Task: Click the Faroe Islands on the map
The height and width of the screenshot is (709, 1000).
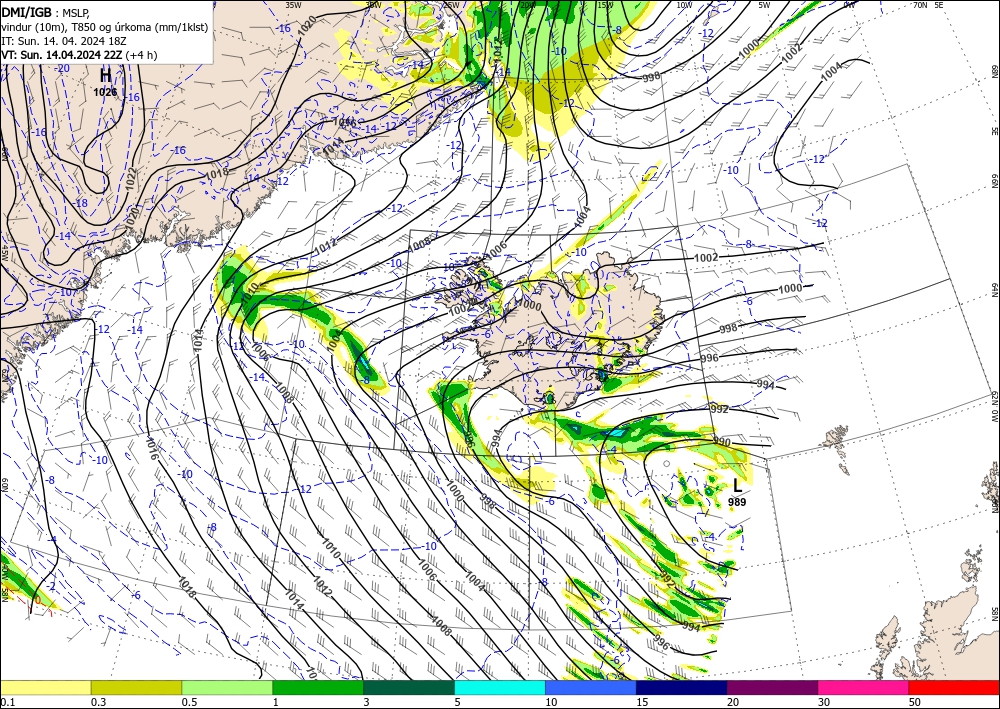Action: [836, 438]
